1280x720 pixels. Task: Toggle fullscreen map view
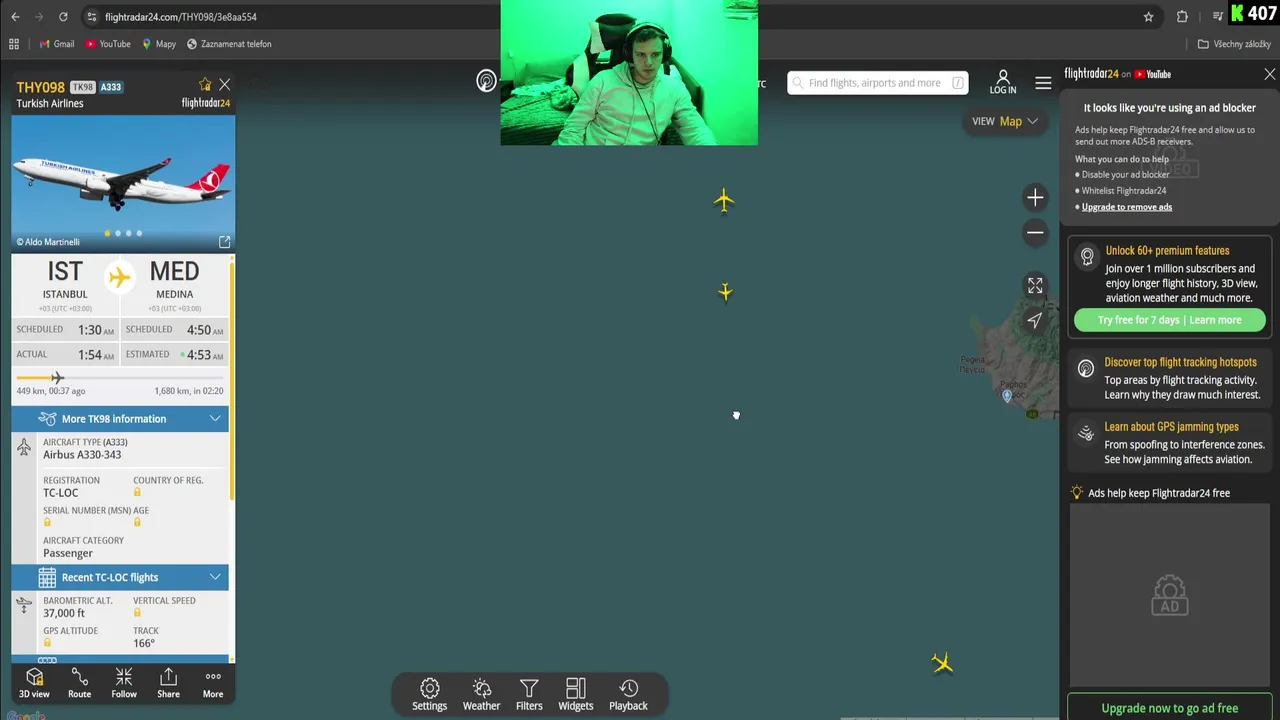1035,286
